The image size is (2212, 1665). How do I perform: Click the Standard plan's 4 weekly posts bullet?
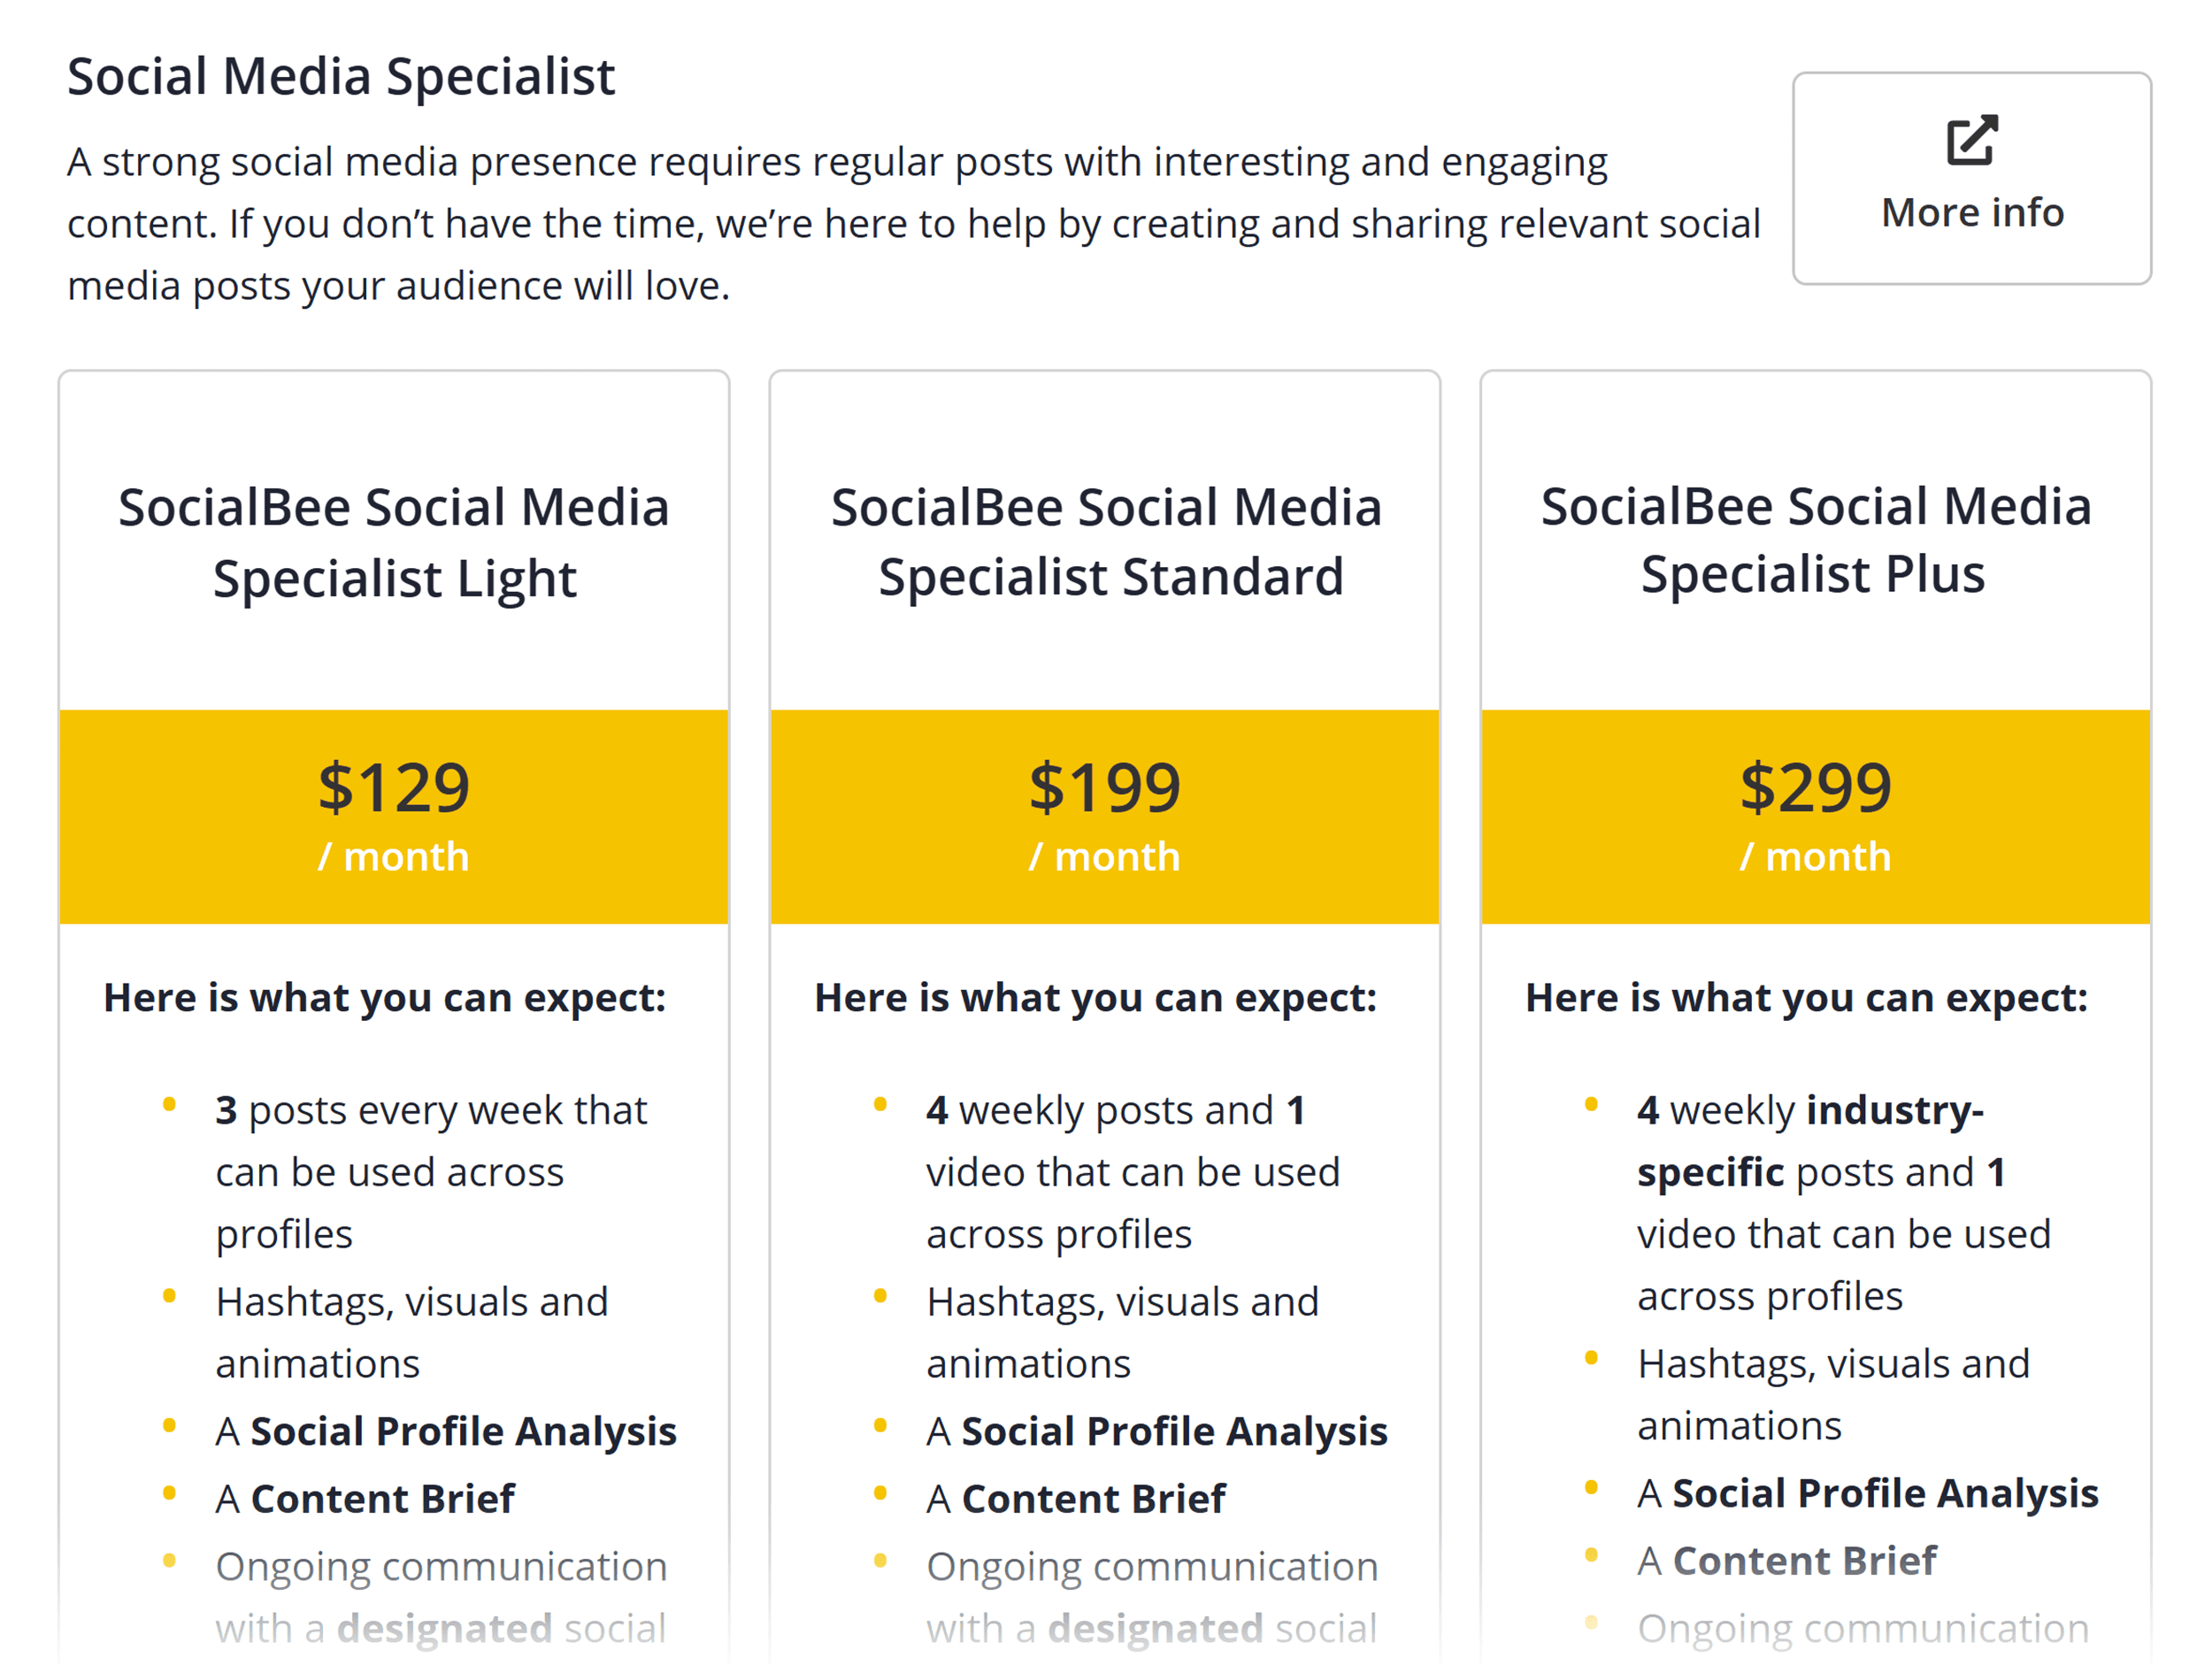point(1133,1170)
